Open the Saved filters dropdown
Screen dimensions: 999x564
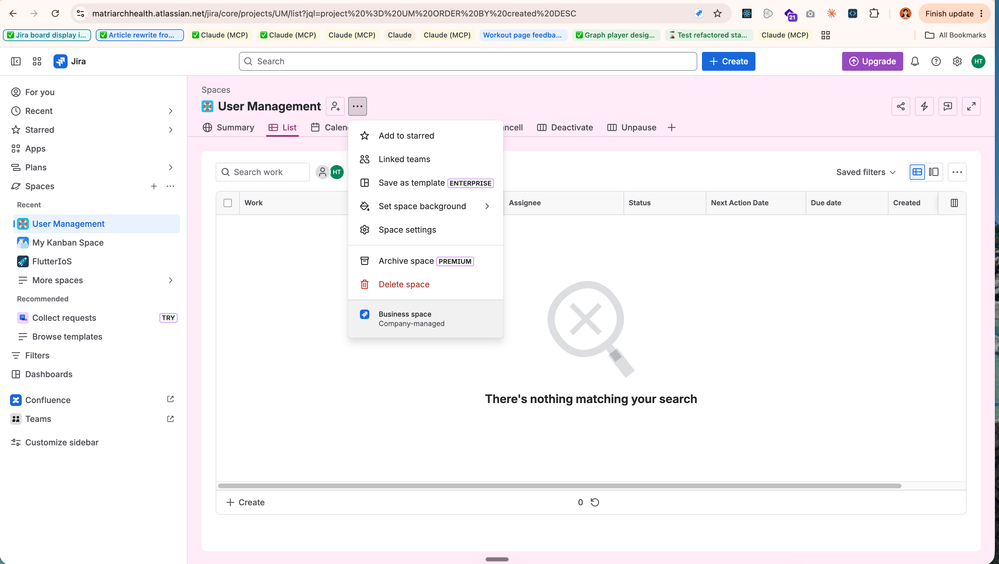(865, 172)
